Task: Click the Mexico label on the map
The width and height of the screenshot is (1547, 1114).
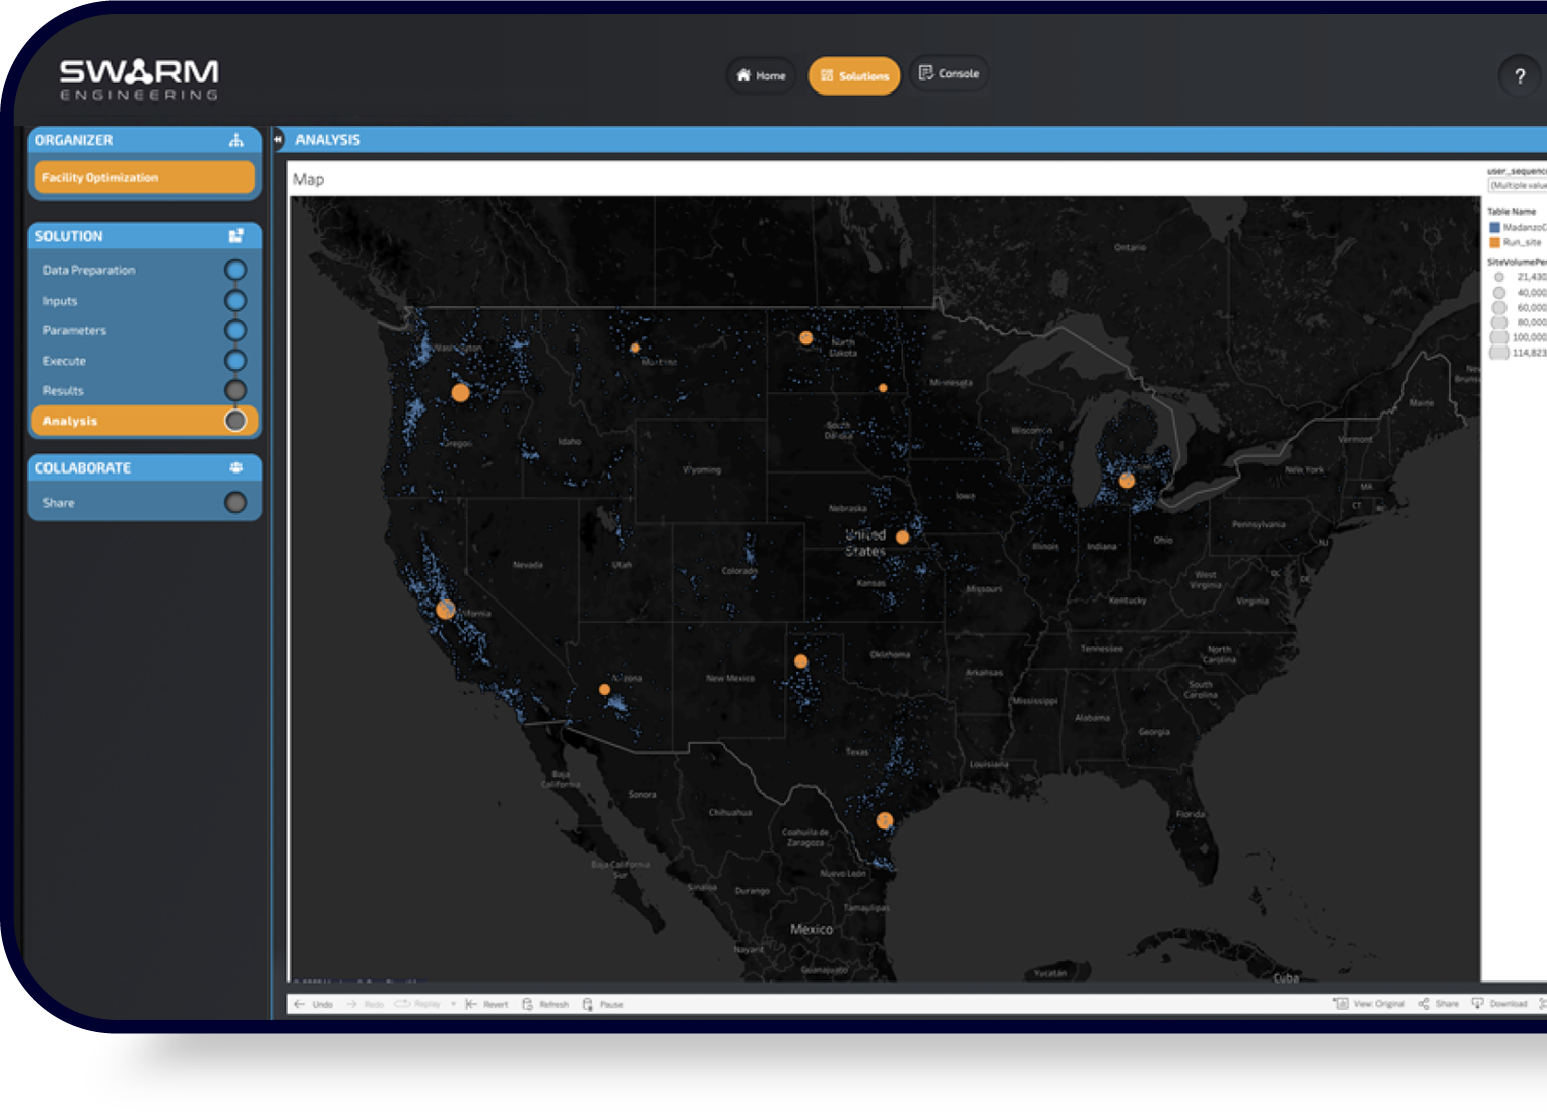Action: 811,929
